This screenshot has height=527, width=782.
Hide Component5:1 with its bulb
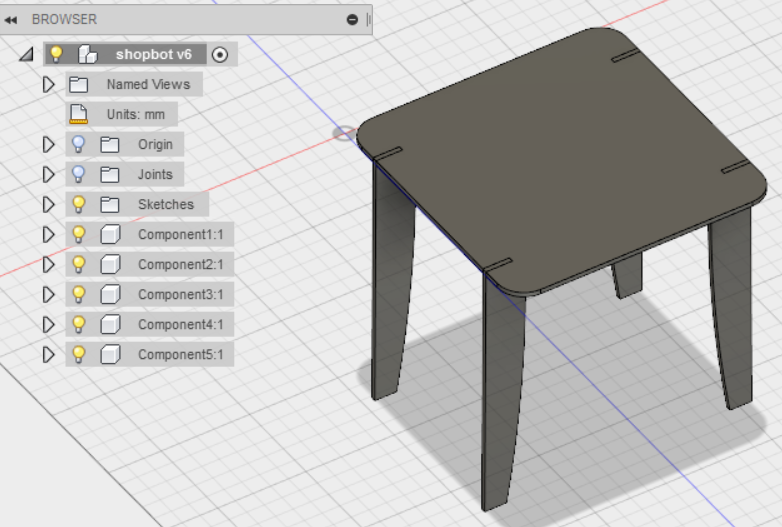tap(78, 354)
